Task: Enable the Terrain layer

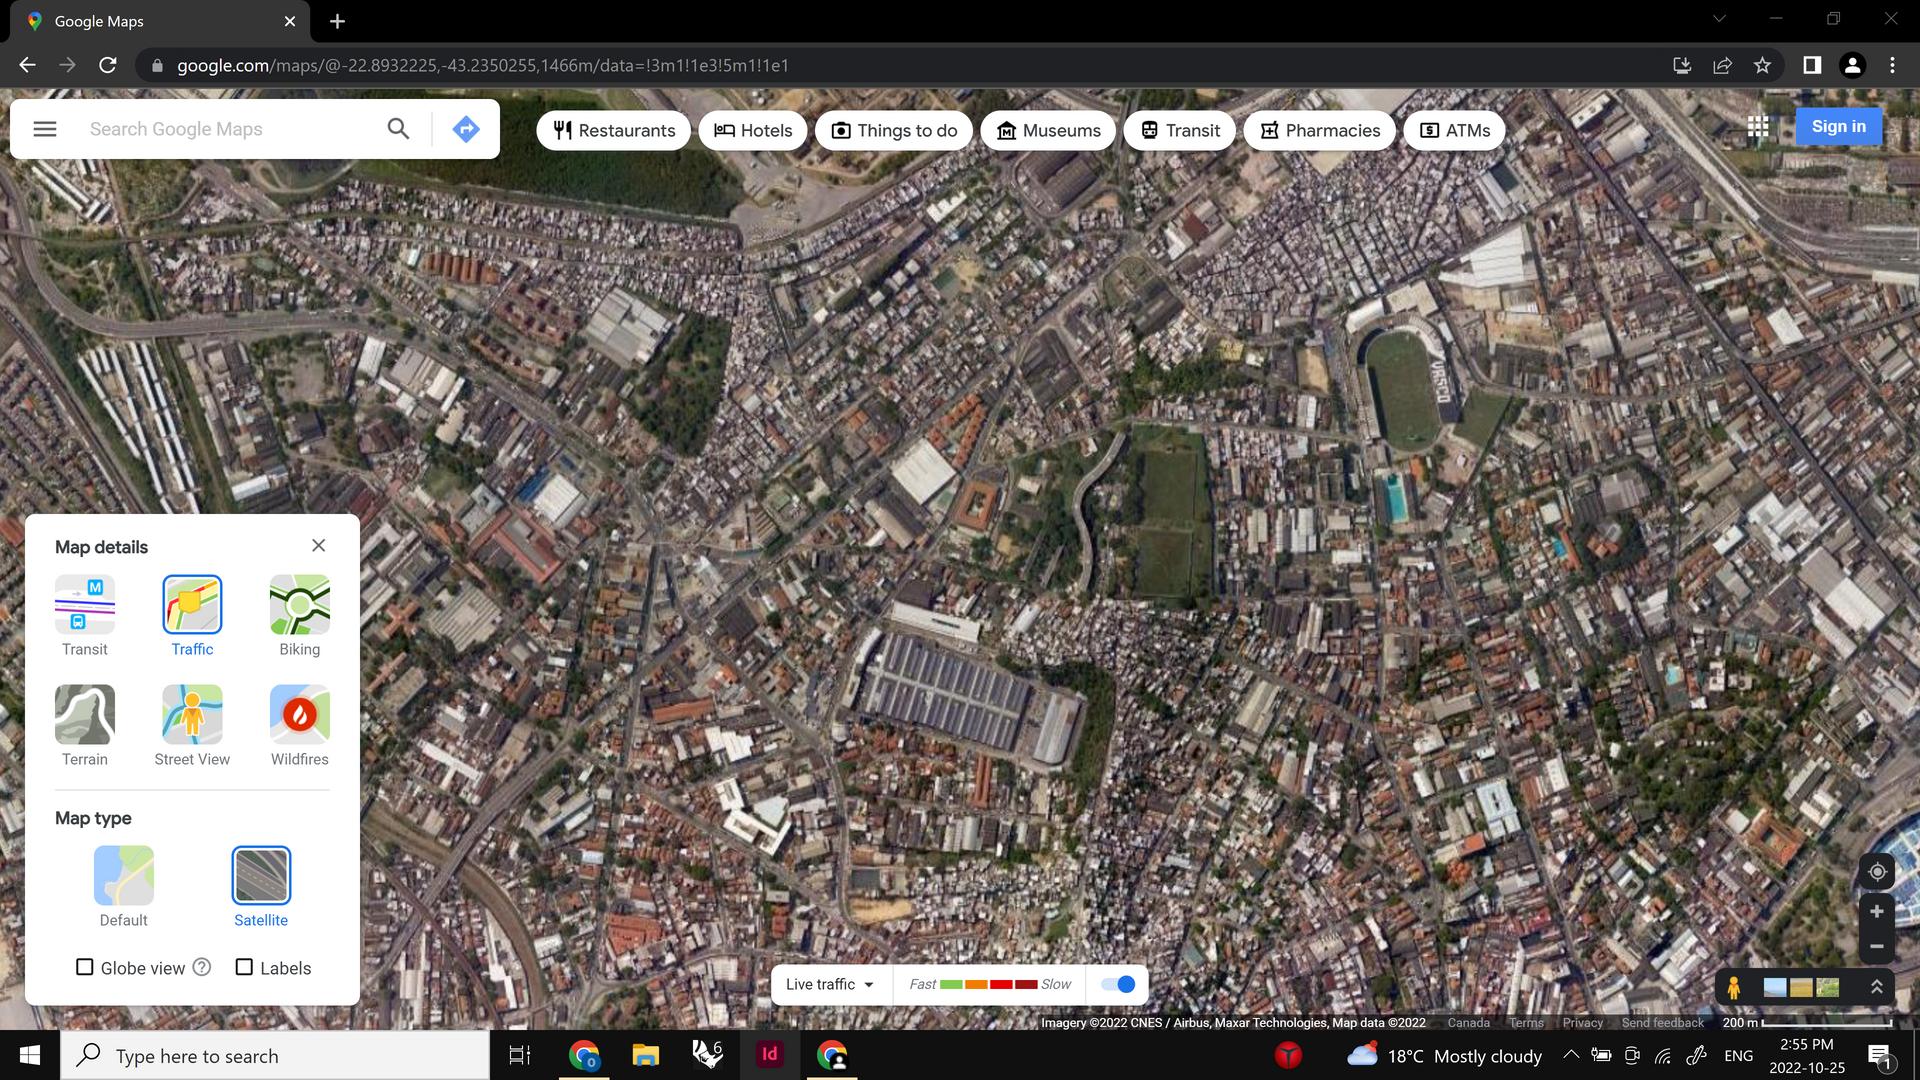Action: click(x=85, y=715)
